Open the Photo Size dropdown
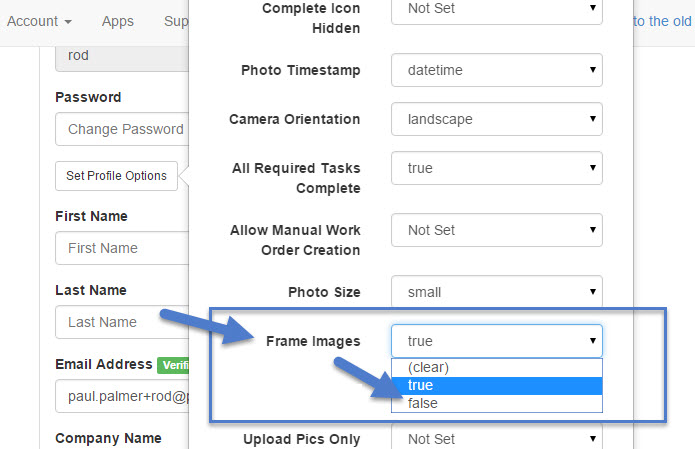Viewport: 695px width, 449px height. [497, 292]
